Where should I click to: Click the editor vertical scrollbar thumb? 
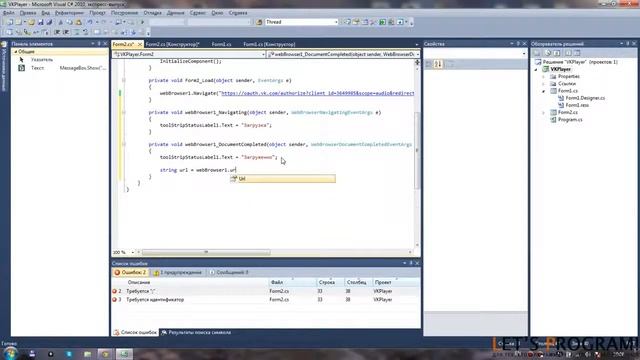point(417,150)
